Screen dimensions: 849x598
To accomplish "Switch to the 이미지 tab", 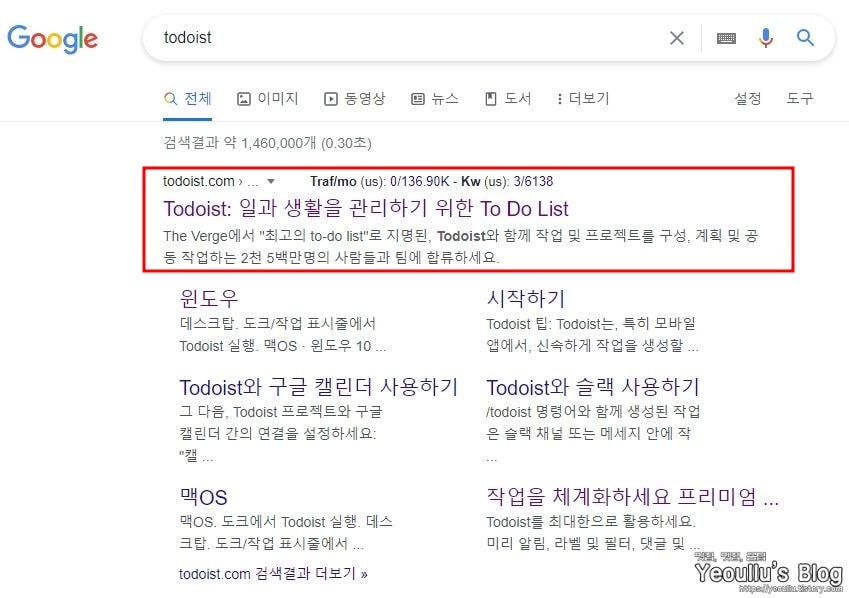I will (267, 99).
